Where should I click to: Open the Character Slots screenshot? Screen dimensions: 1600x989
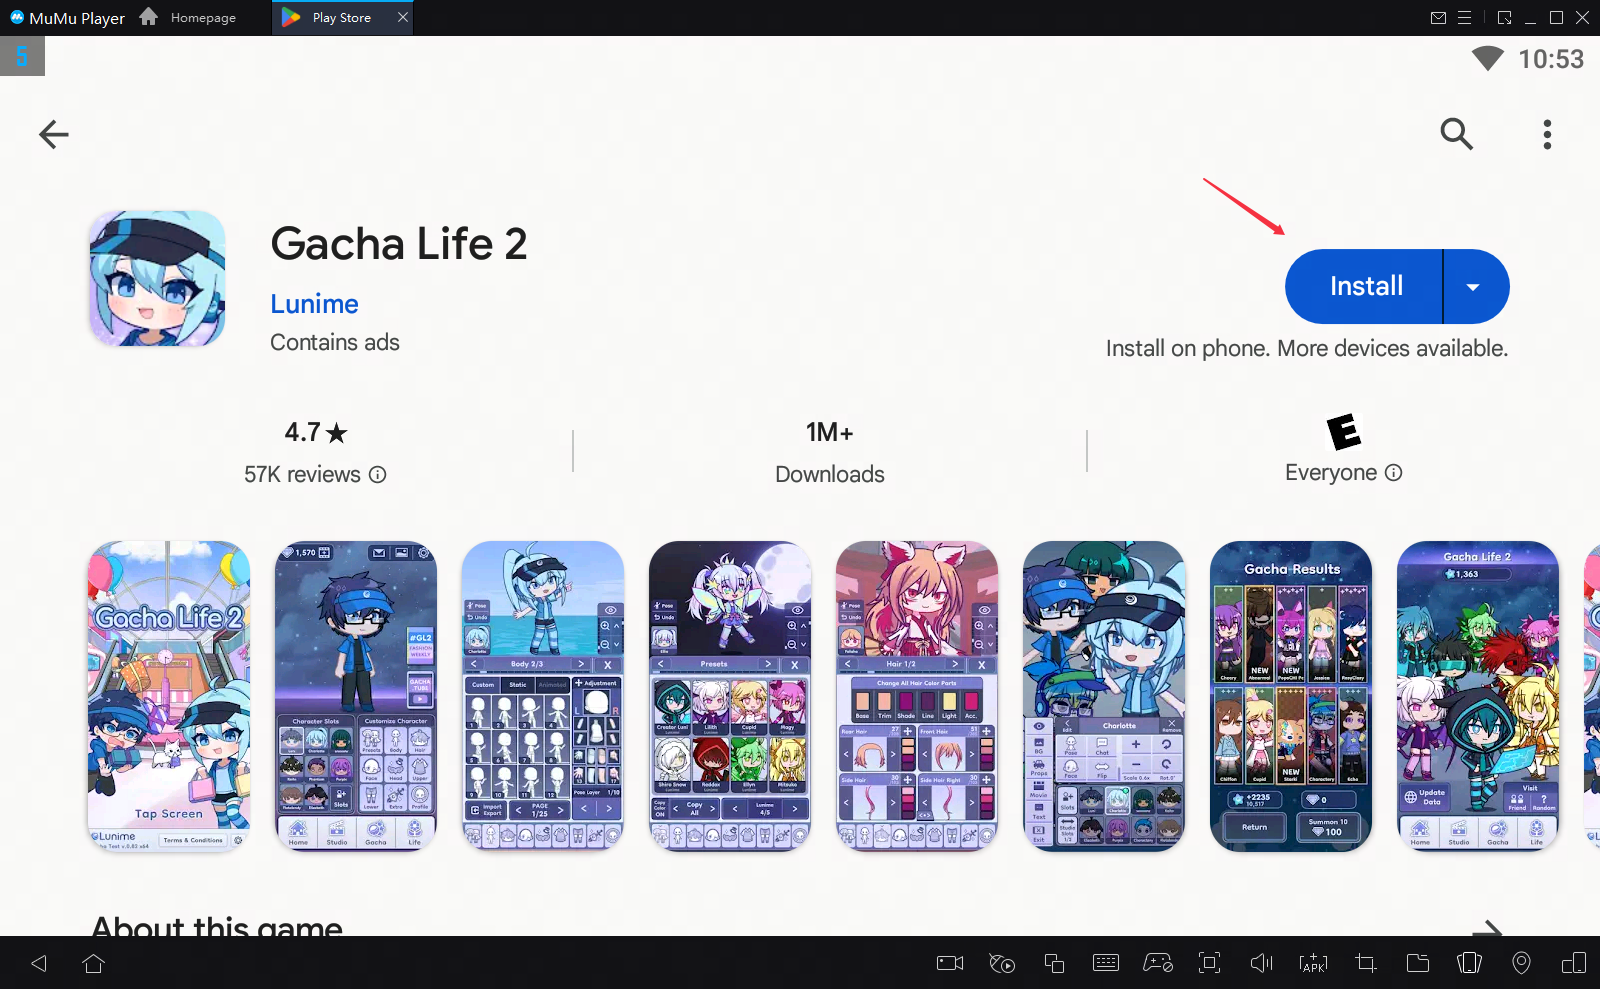tap(356, 696)
